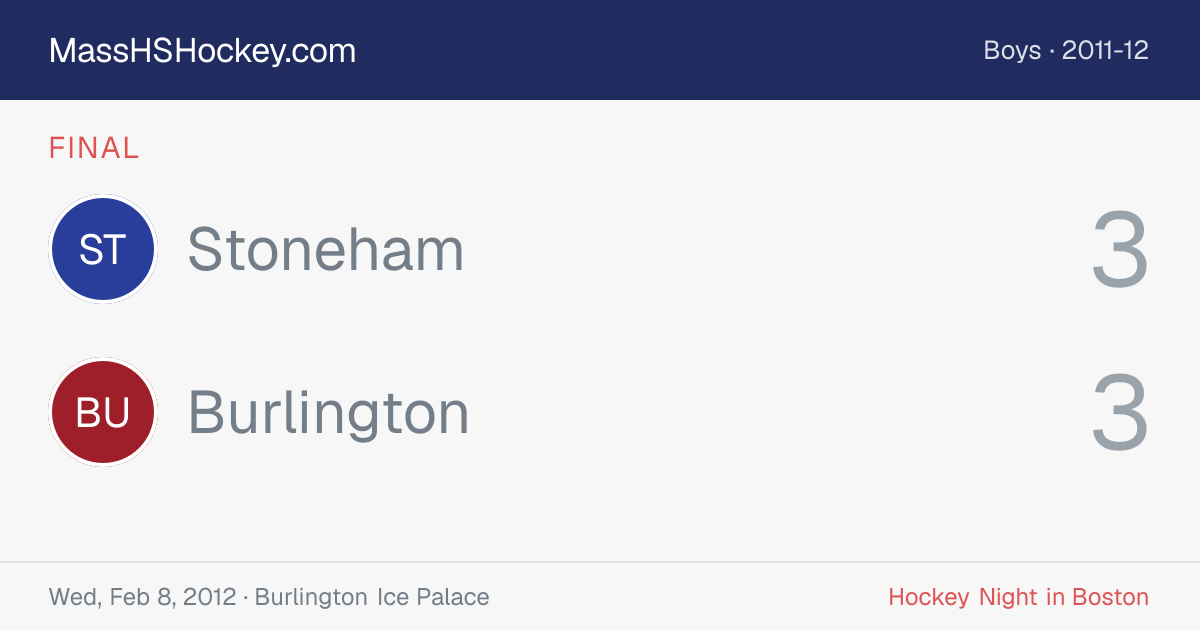Open the Stoneham team name

click(x=326, y=249)
